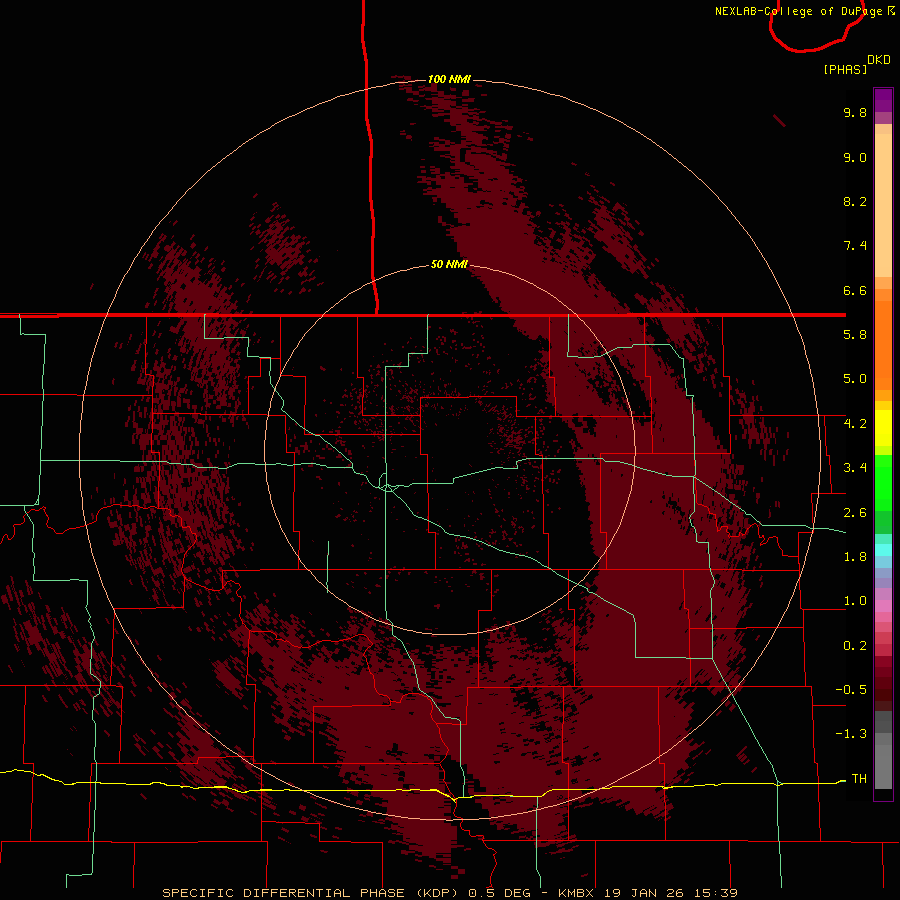Image resolution: width=900 pixels, height=900 pixels.
Task: Click the 5.8 color scale value
Action: [x=855, y=335]
